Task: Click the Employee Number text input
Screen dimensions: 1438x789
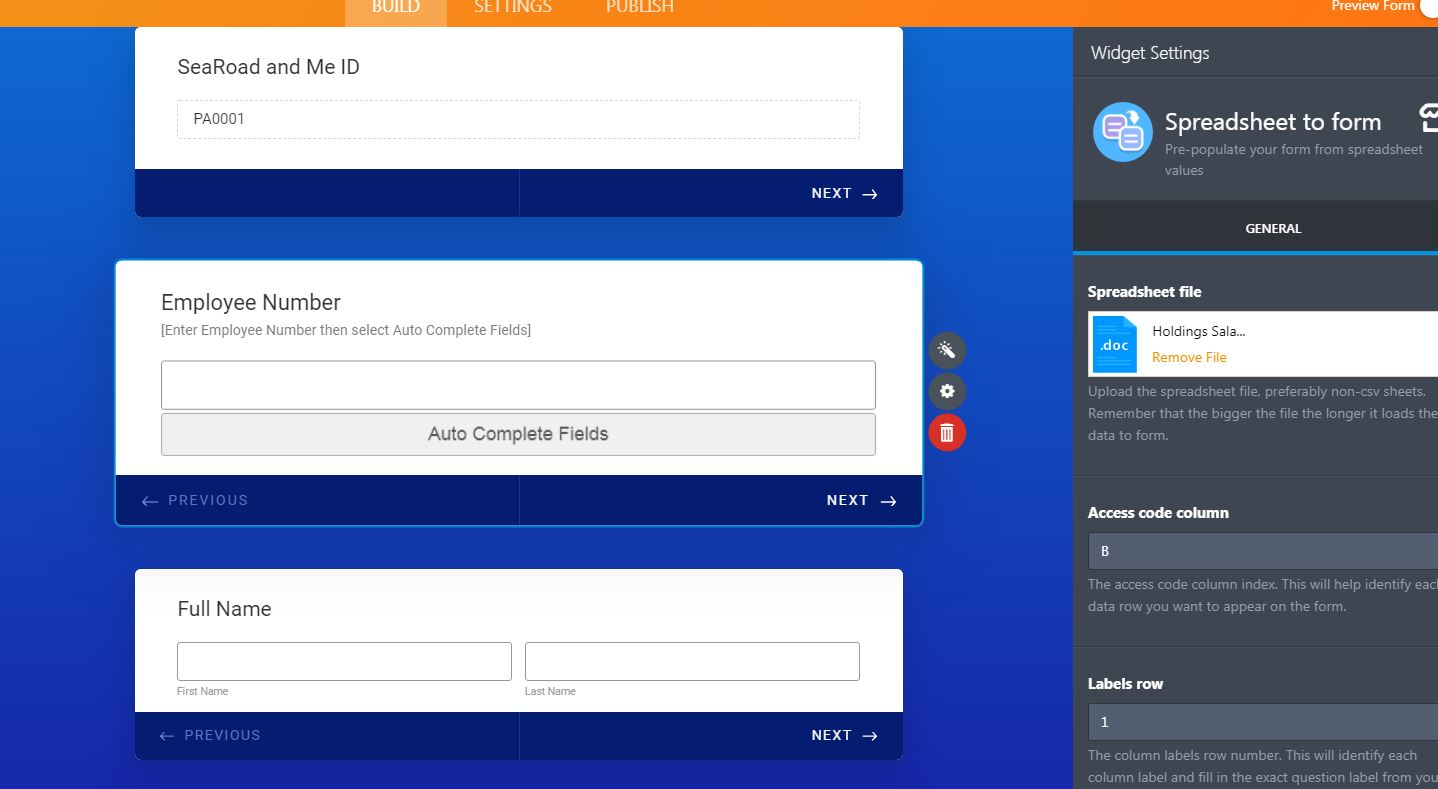Action: pos(518,385)
